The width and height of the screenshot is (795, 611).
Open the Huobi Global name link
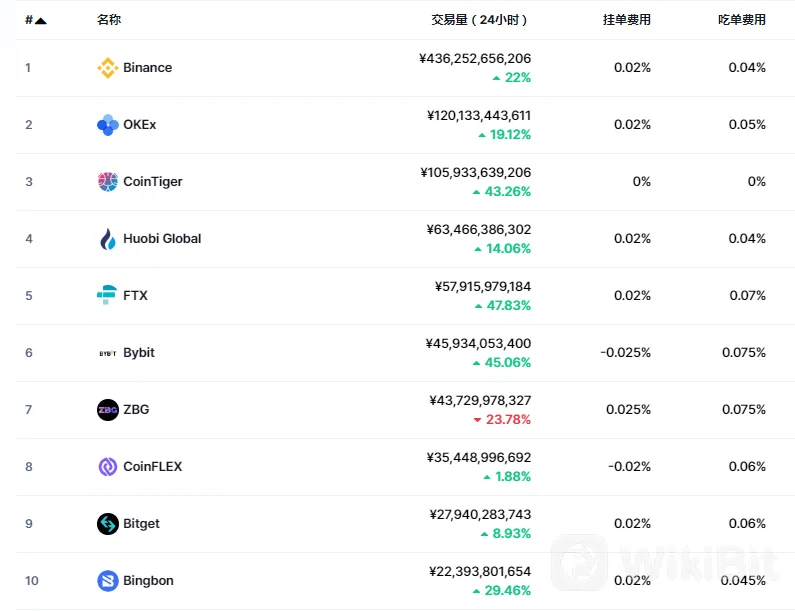pyautogui.click(x=162, y=239)
